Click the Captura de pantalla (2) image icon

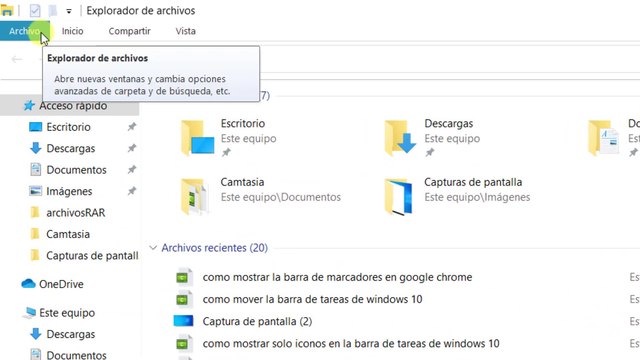point(183,321)
